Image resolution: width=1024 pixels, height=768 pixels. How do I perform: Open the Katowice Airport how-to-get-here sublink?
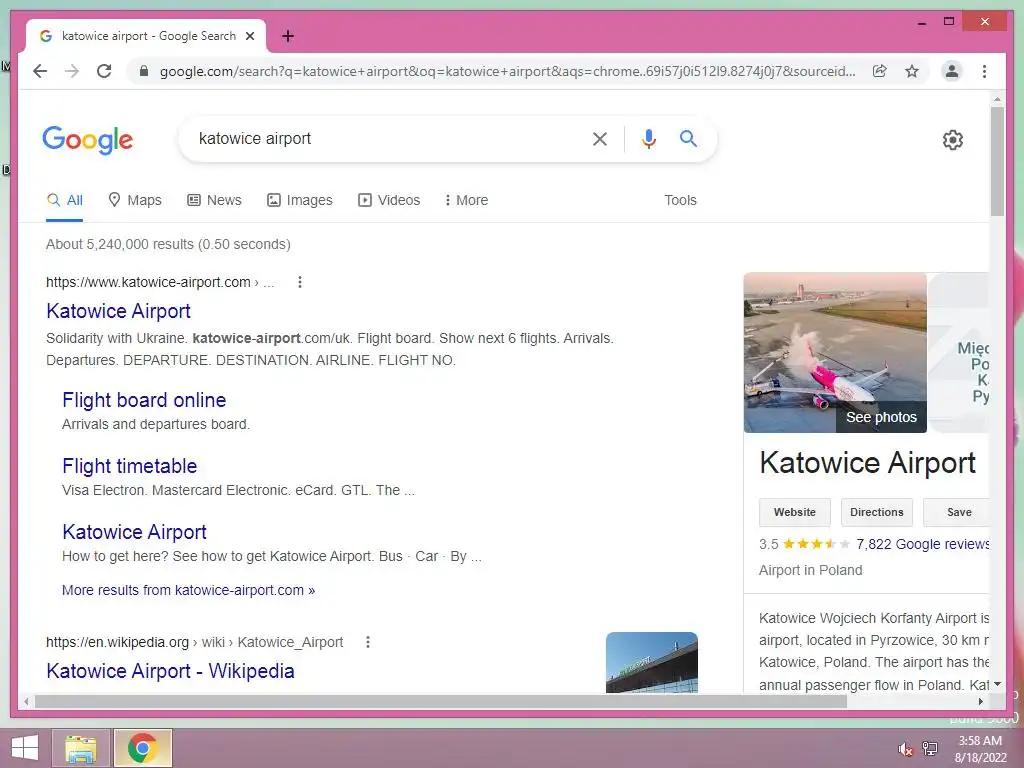pos(134,532)
